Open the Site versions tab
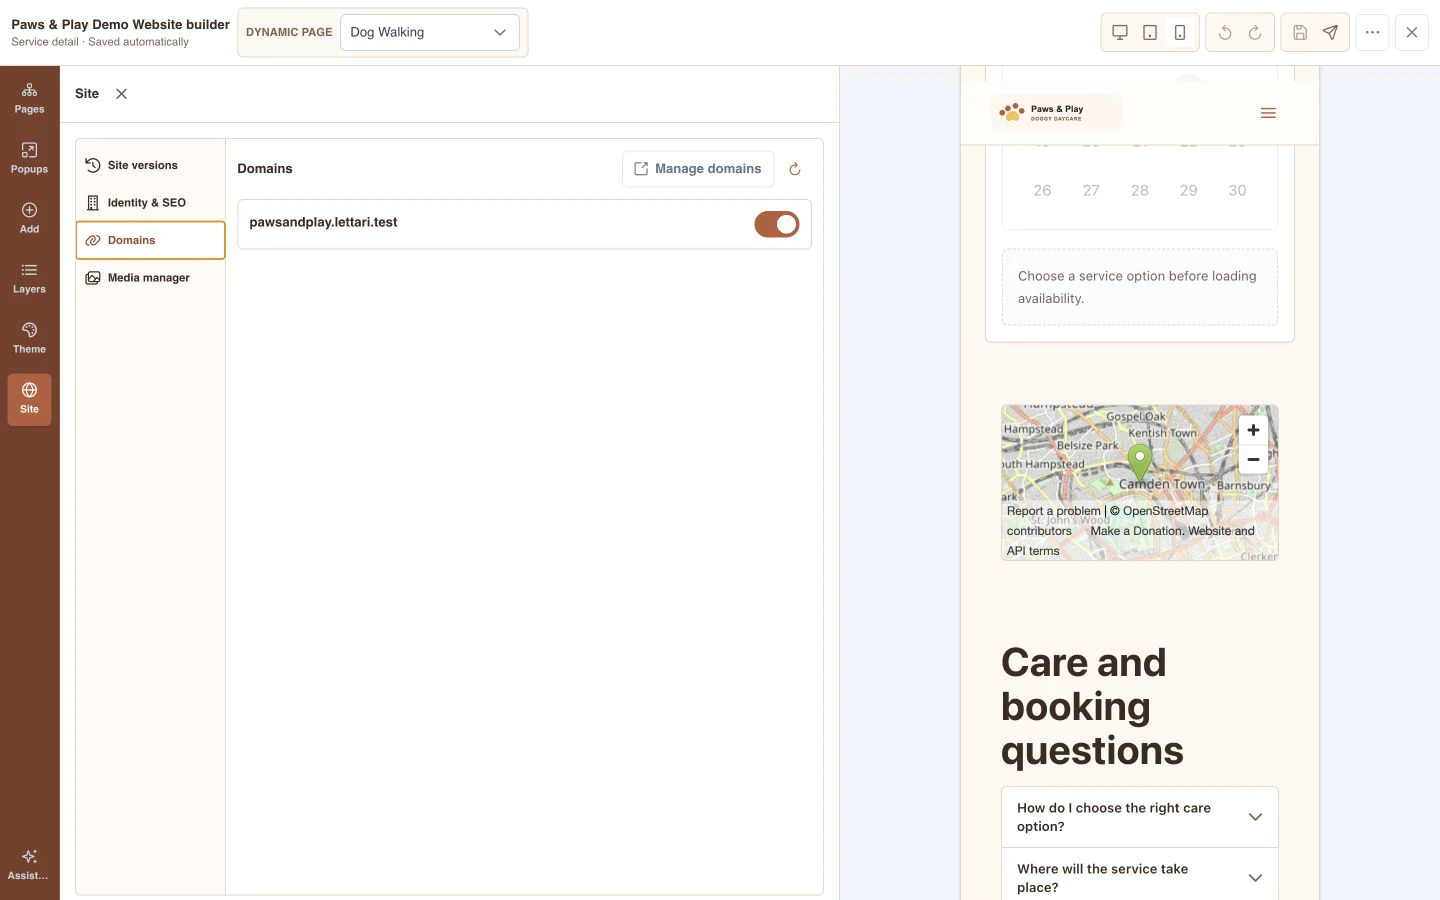 (x=151, y=165)
